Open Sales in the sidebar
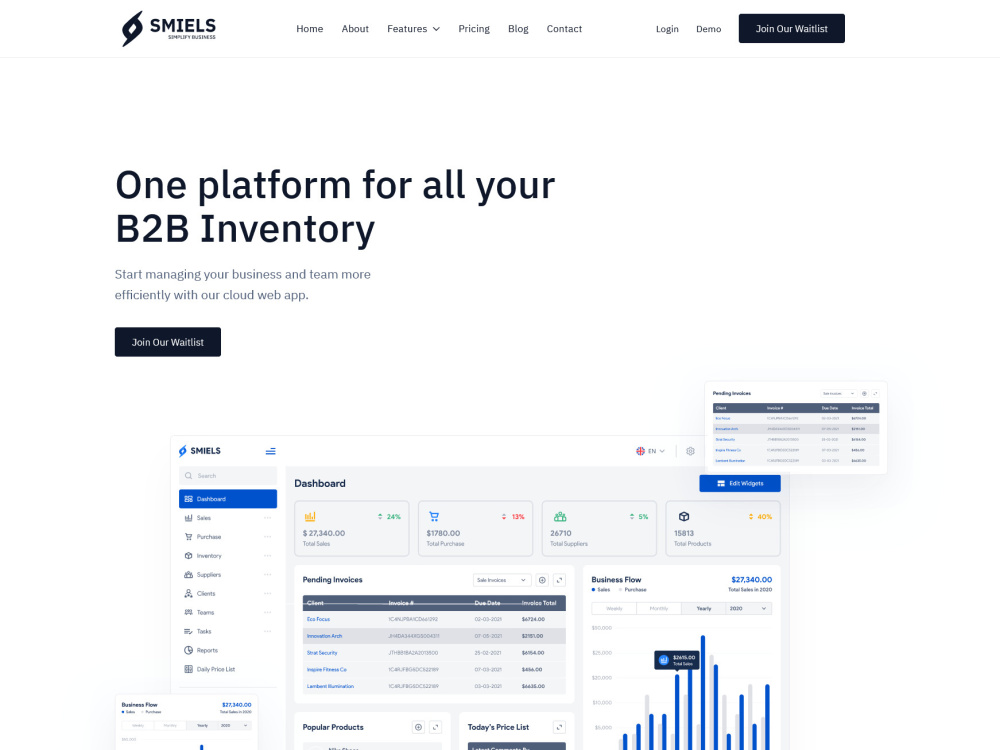Screen dimensions: 1000x750 click(x=203, y=518)
